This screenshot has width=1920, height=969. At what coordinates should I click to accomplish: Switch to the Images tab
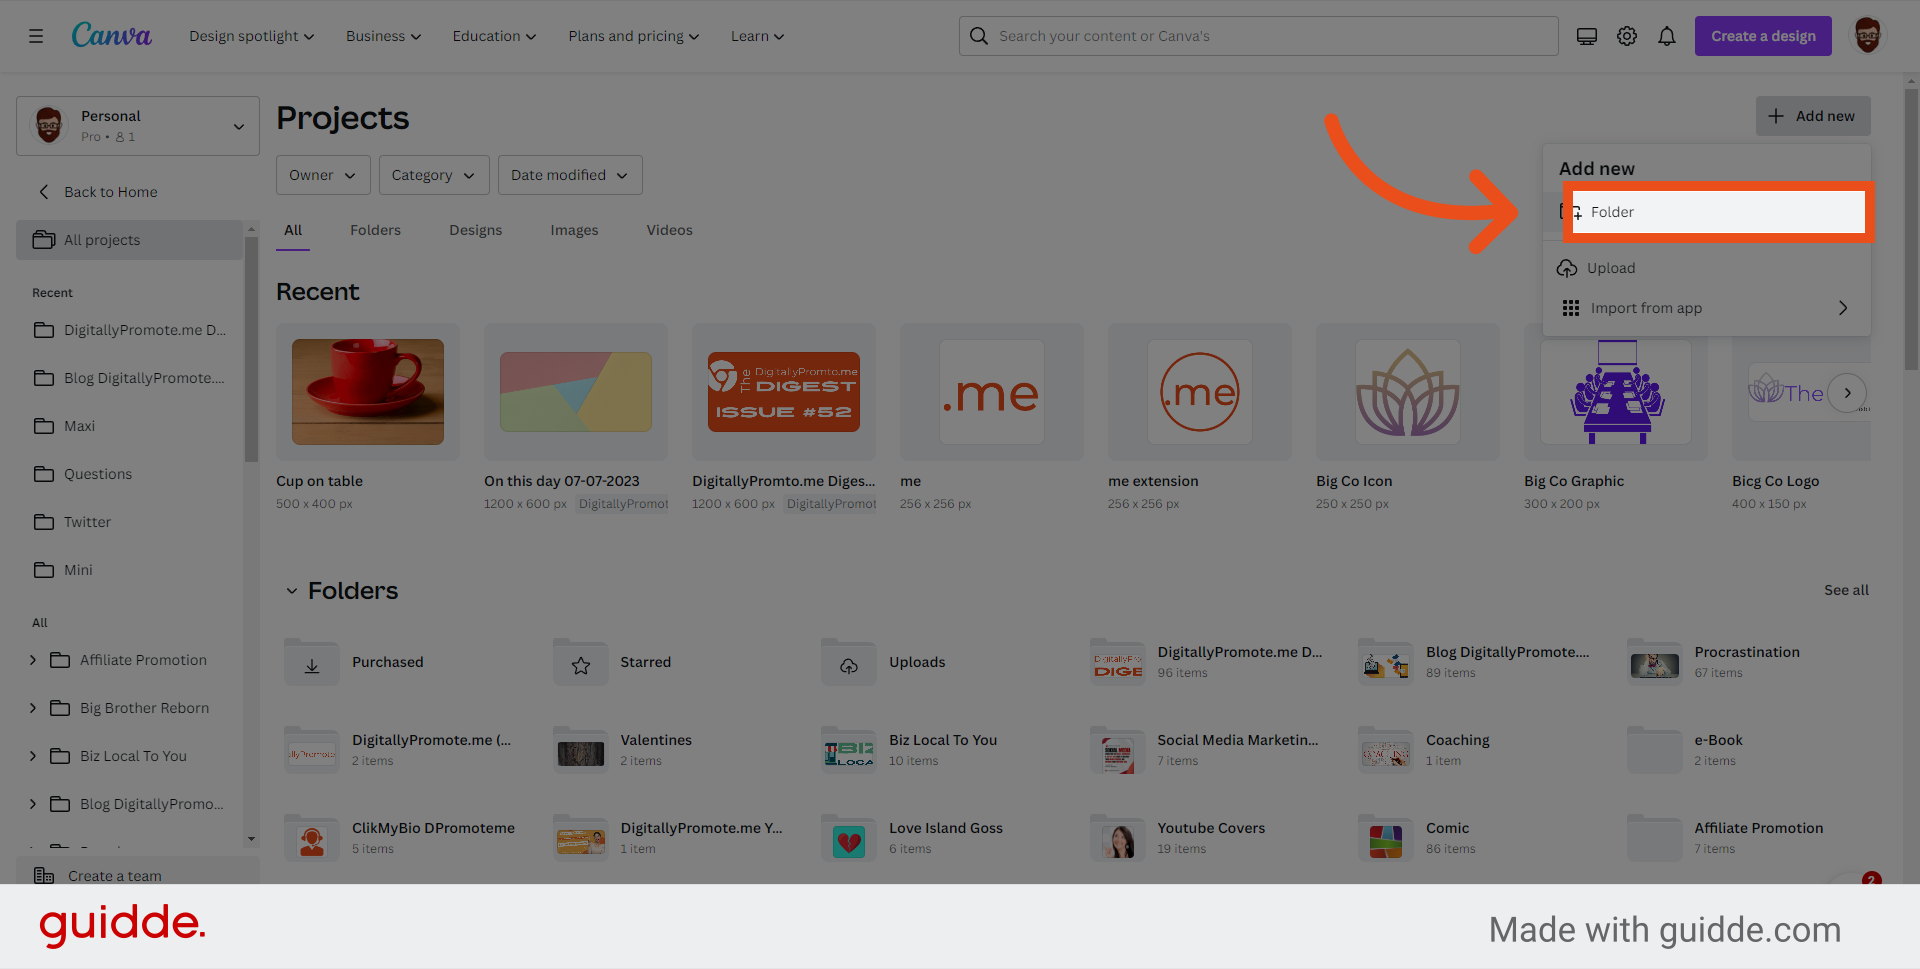[x=574, y=230]
